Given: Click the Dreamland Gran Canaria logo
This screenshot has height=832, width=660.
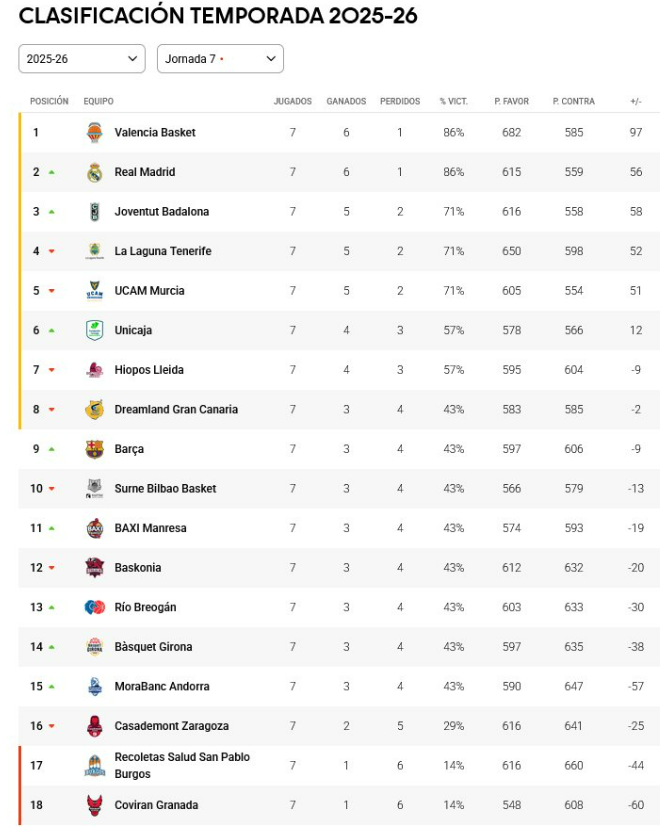Looking at the screenshot, I should (94, 409).
